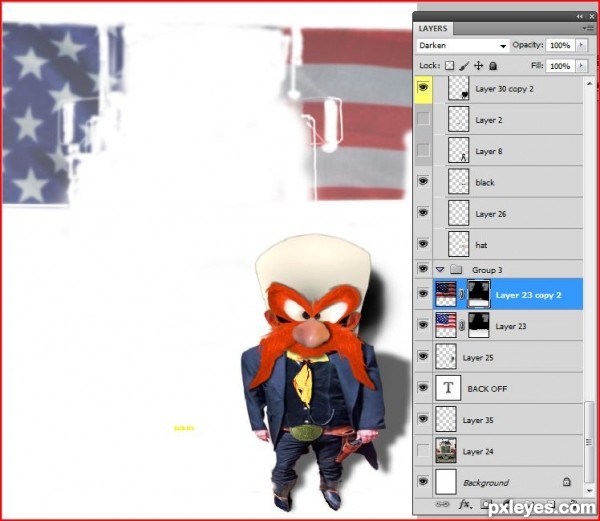Click the Link layers chain icon
The height and width of the screenshot is (521, 600).
[x=442, y=504]
